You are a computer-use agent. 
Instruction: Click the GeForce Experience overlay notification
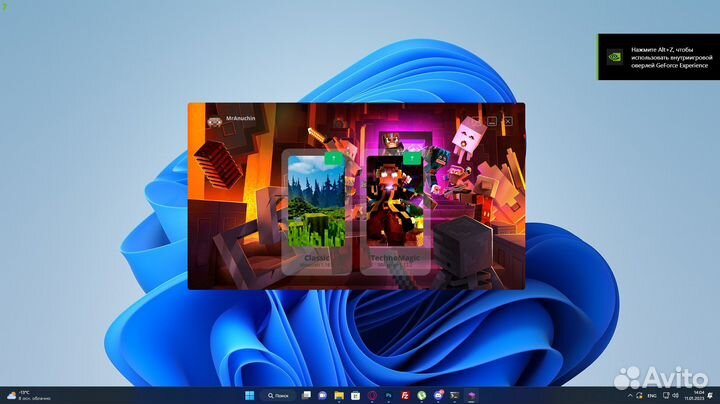659,57
